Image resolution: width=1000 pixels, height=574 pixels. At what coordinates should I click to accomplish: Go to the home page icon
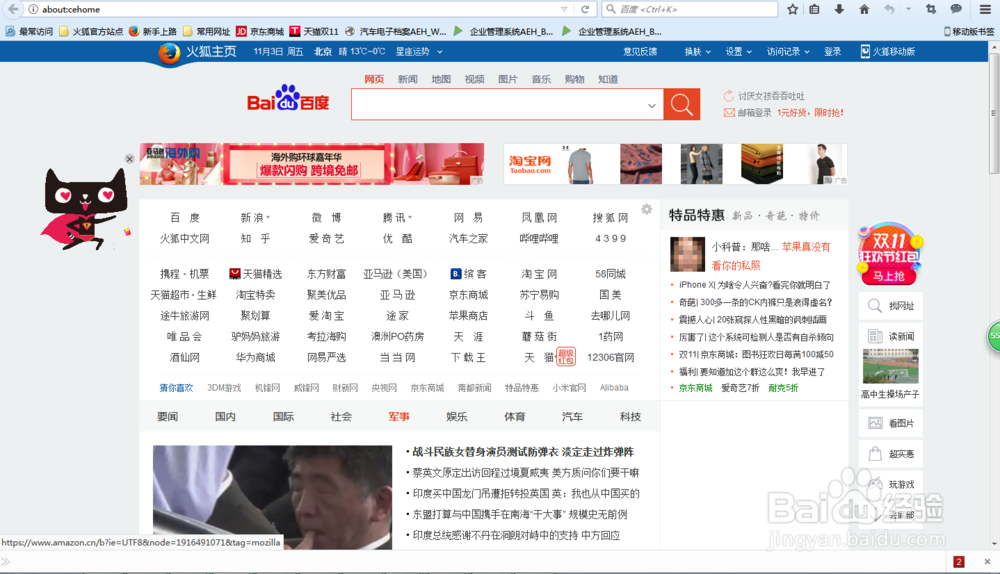[864, 9]
